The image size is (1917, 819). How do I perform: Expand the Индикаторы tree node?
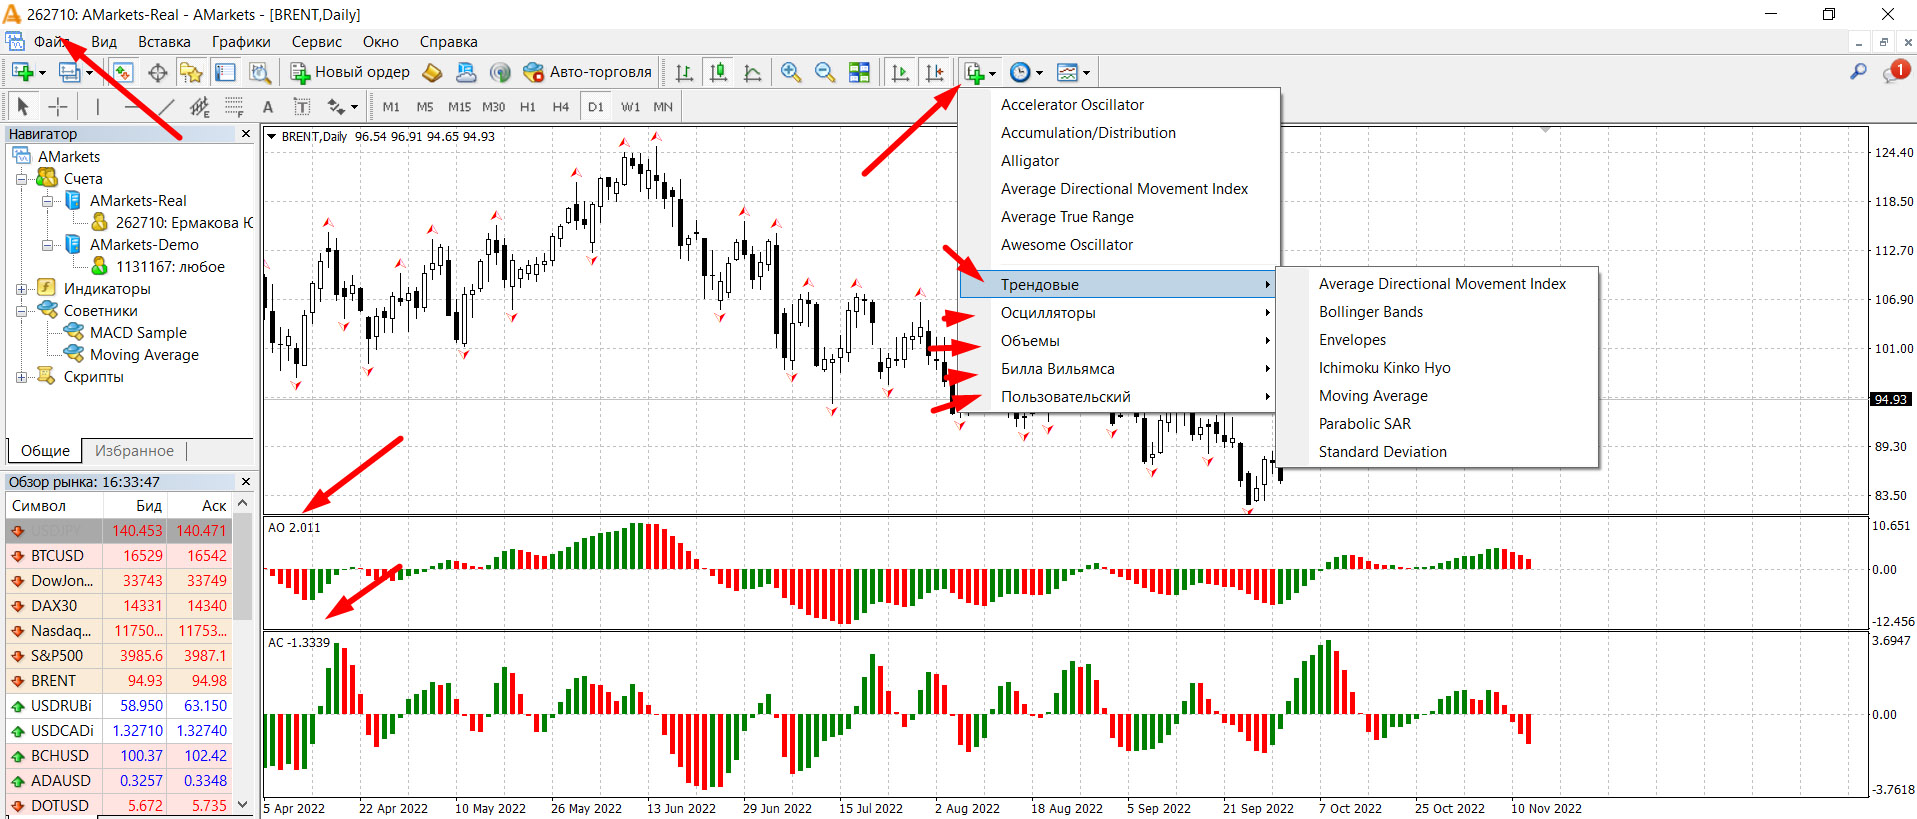(x=21, y=289)
